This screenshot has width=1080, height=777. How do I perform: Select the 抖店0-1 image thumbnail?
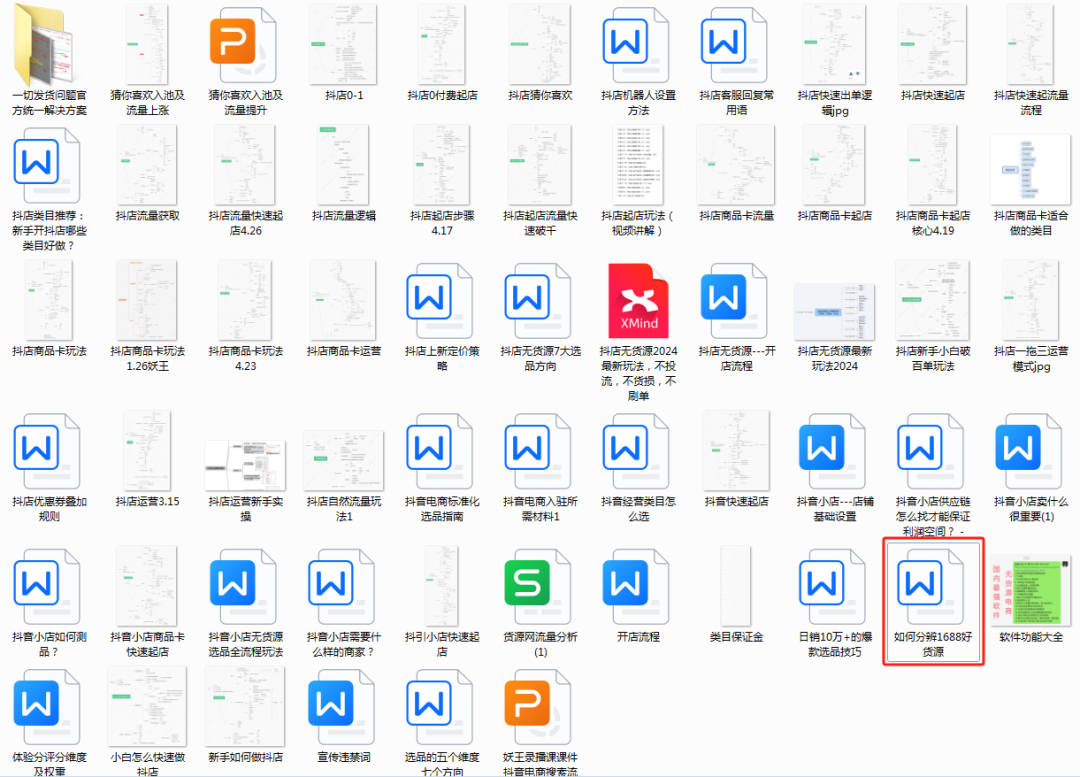(x=343, y=44)
